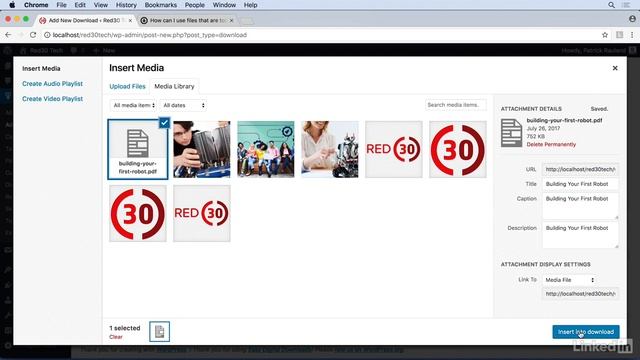640x360 pixels.
Task: Open the Bookmarks menu
Action: [161, 5]
